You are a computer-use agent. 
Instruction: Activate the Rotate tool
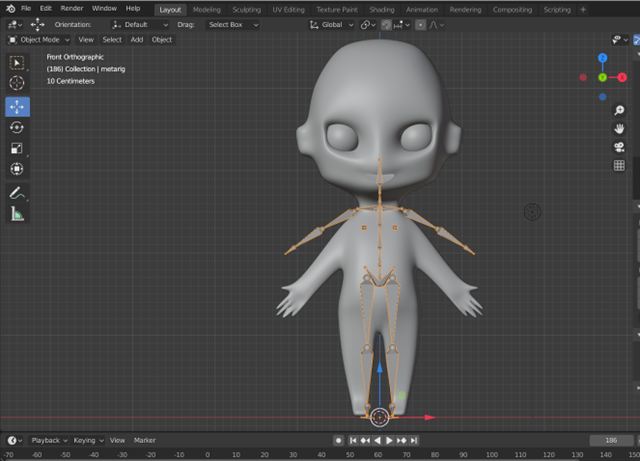(x=17, y=128)
